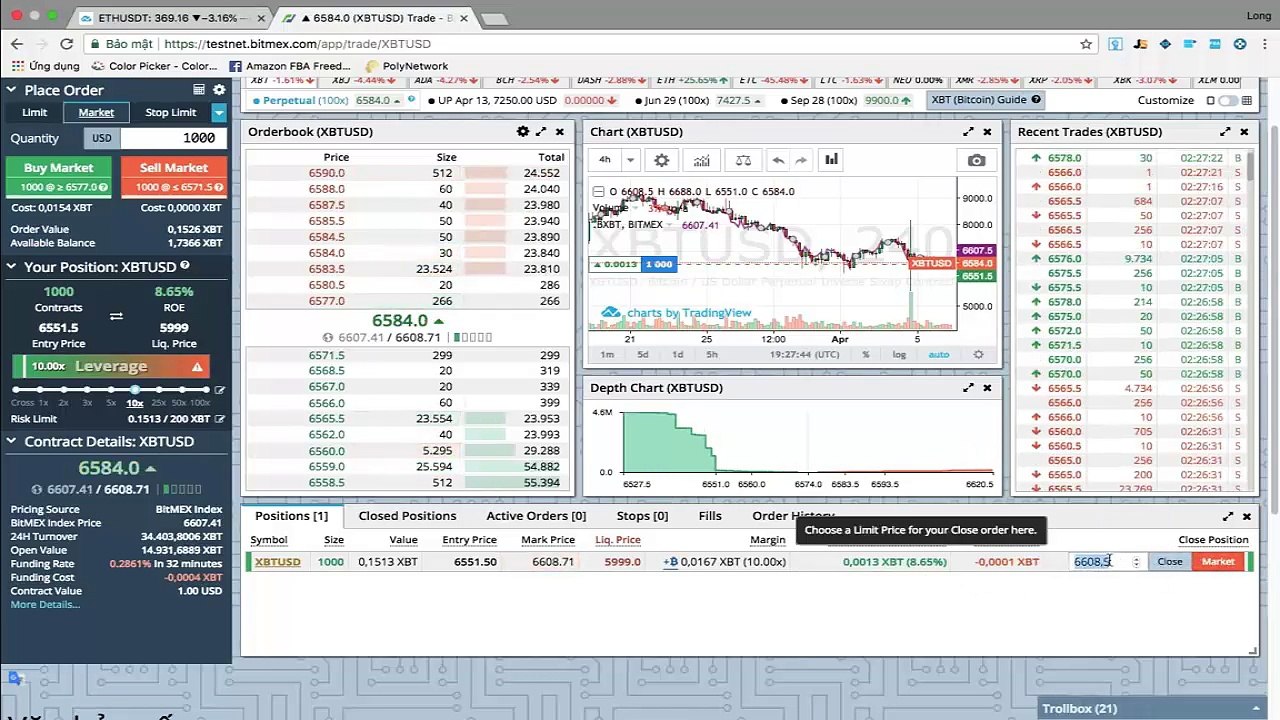Click the leverage warning triangle icon
The width and height of the screenshot is (1280, 720).
click(197, 367)
